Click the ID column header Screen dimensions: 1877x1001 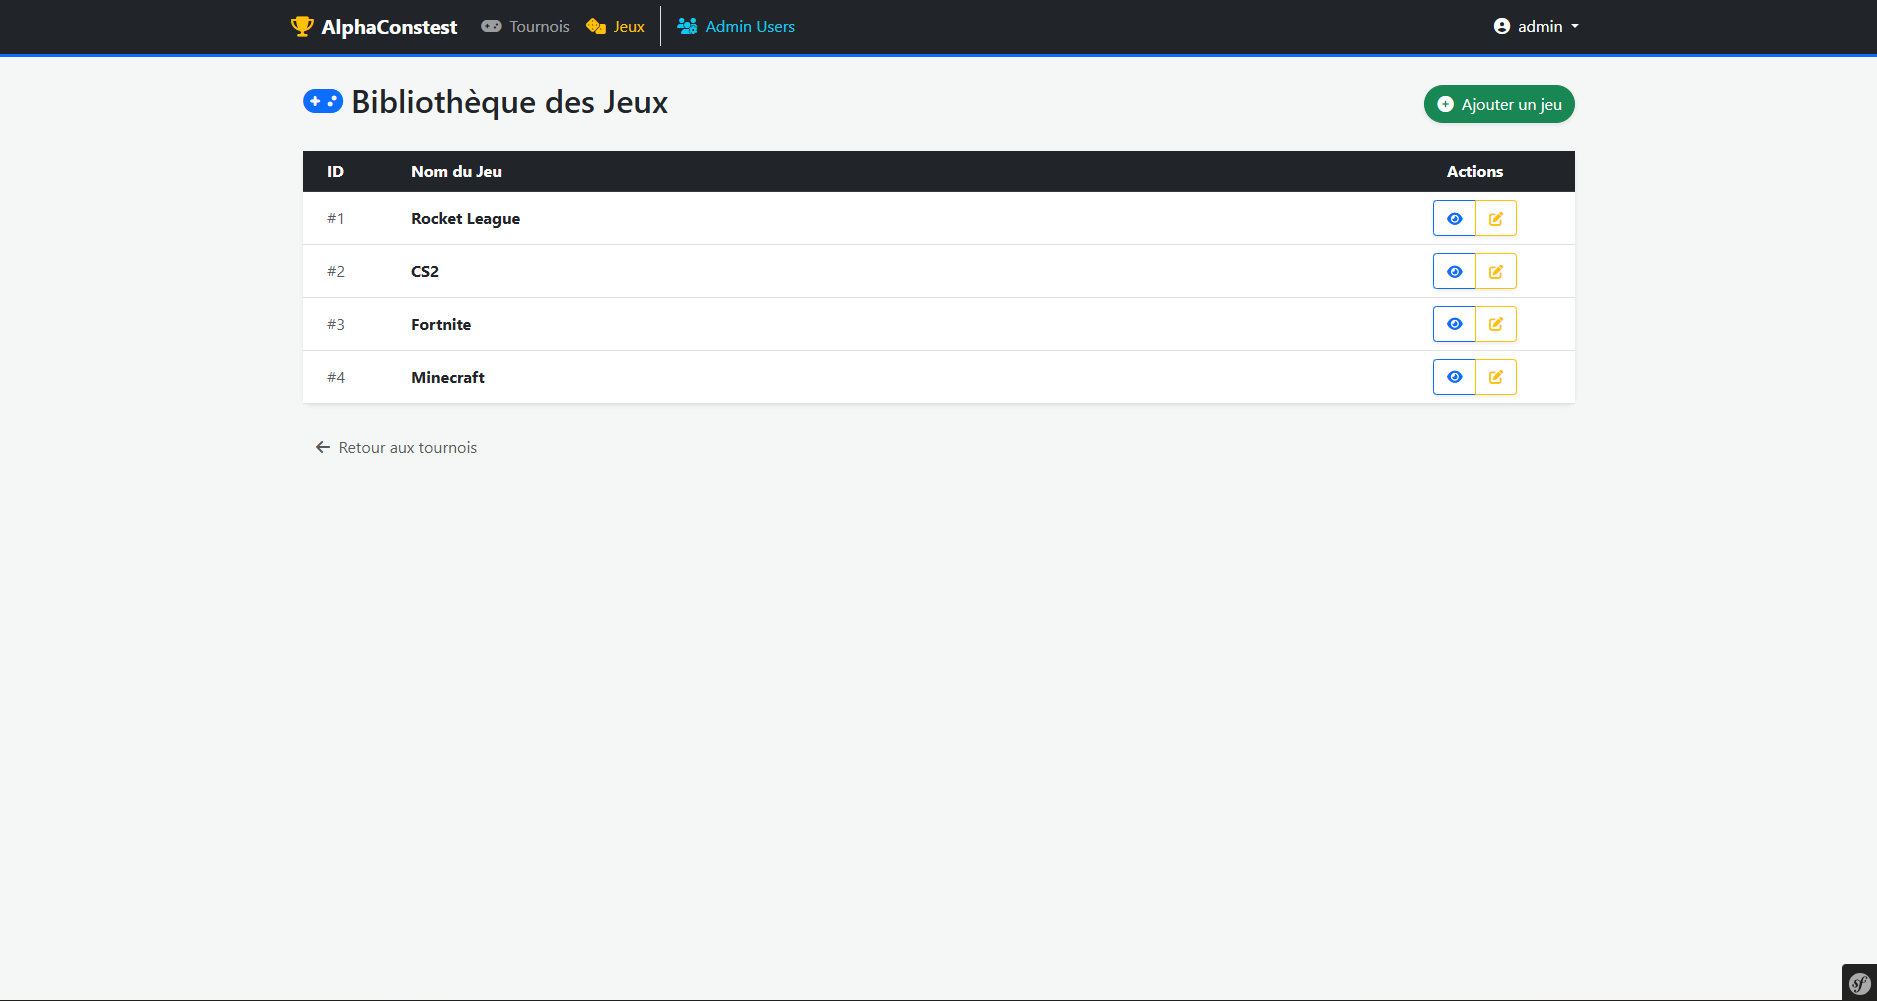[x=335, y=171]
